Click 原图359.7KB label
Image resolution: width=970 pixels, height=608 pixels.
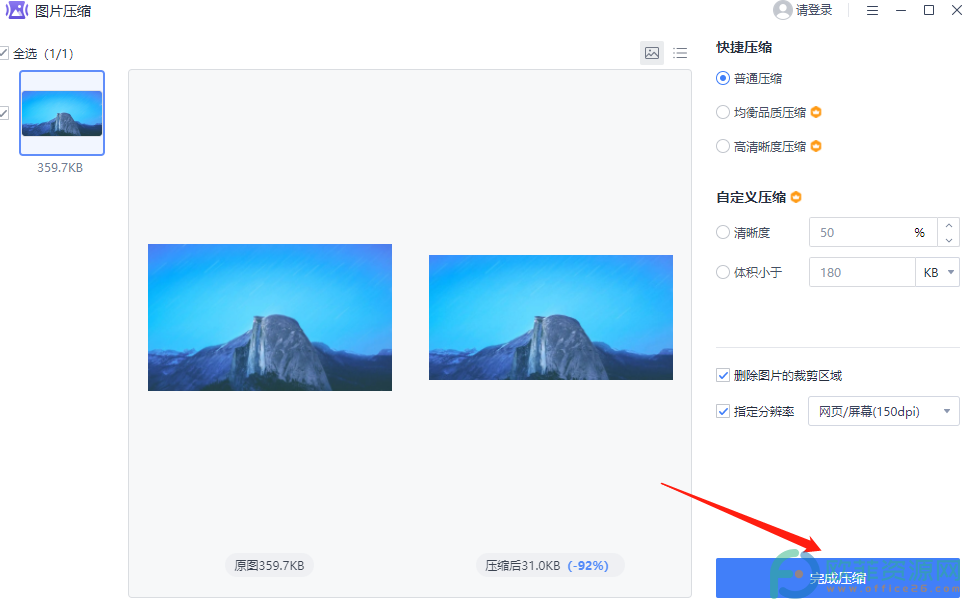[269, 565]
